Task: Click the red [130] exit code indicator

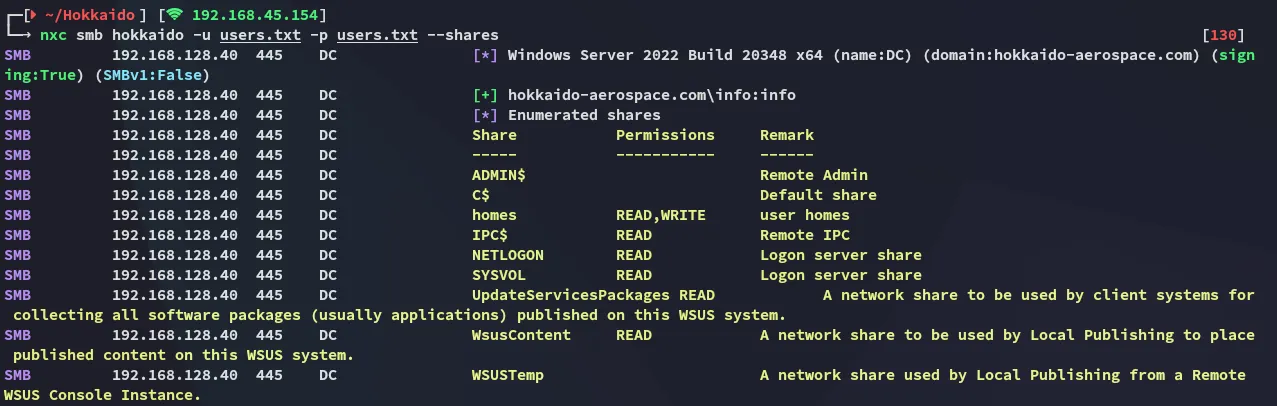Action: coord(1226,35)
